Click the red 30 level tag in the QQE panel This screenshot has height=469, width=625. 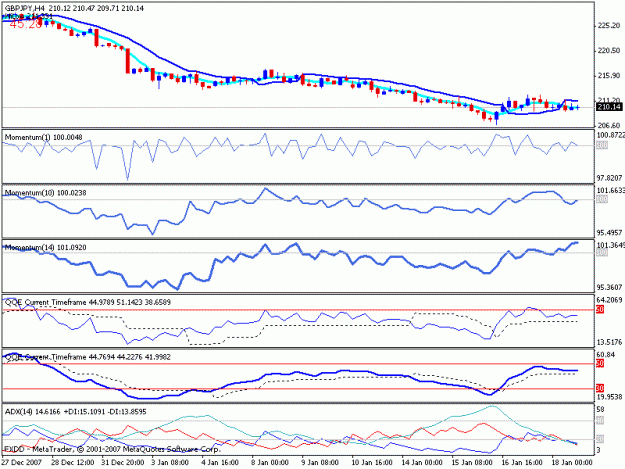600,388
